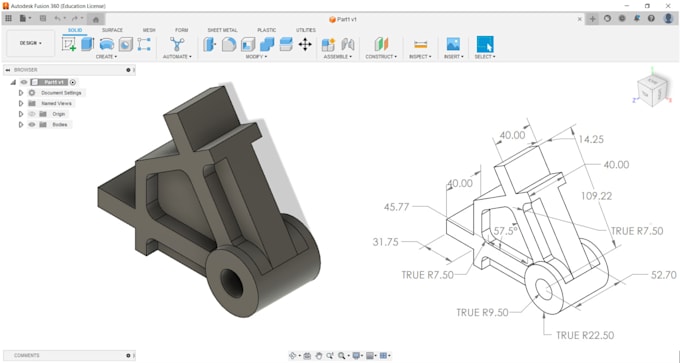Image resolution: width=680 pixels, height=363 pixels.
Task: Expand the Origin folder node
Action: click(20, 114)
